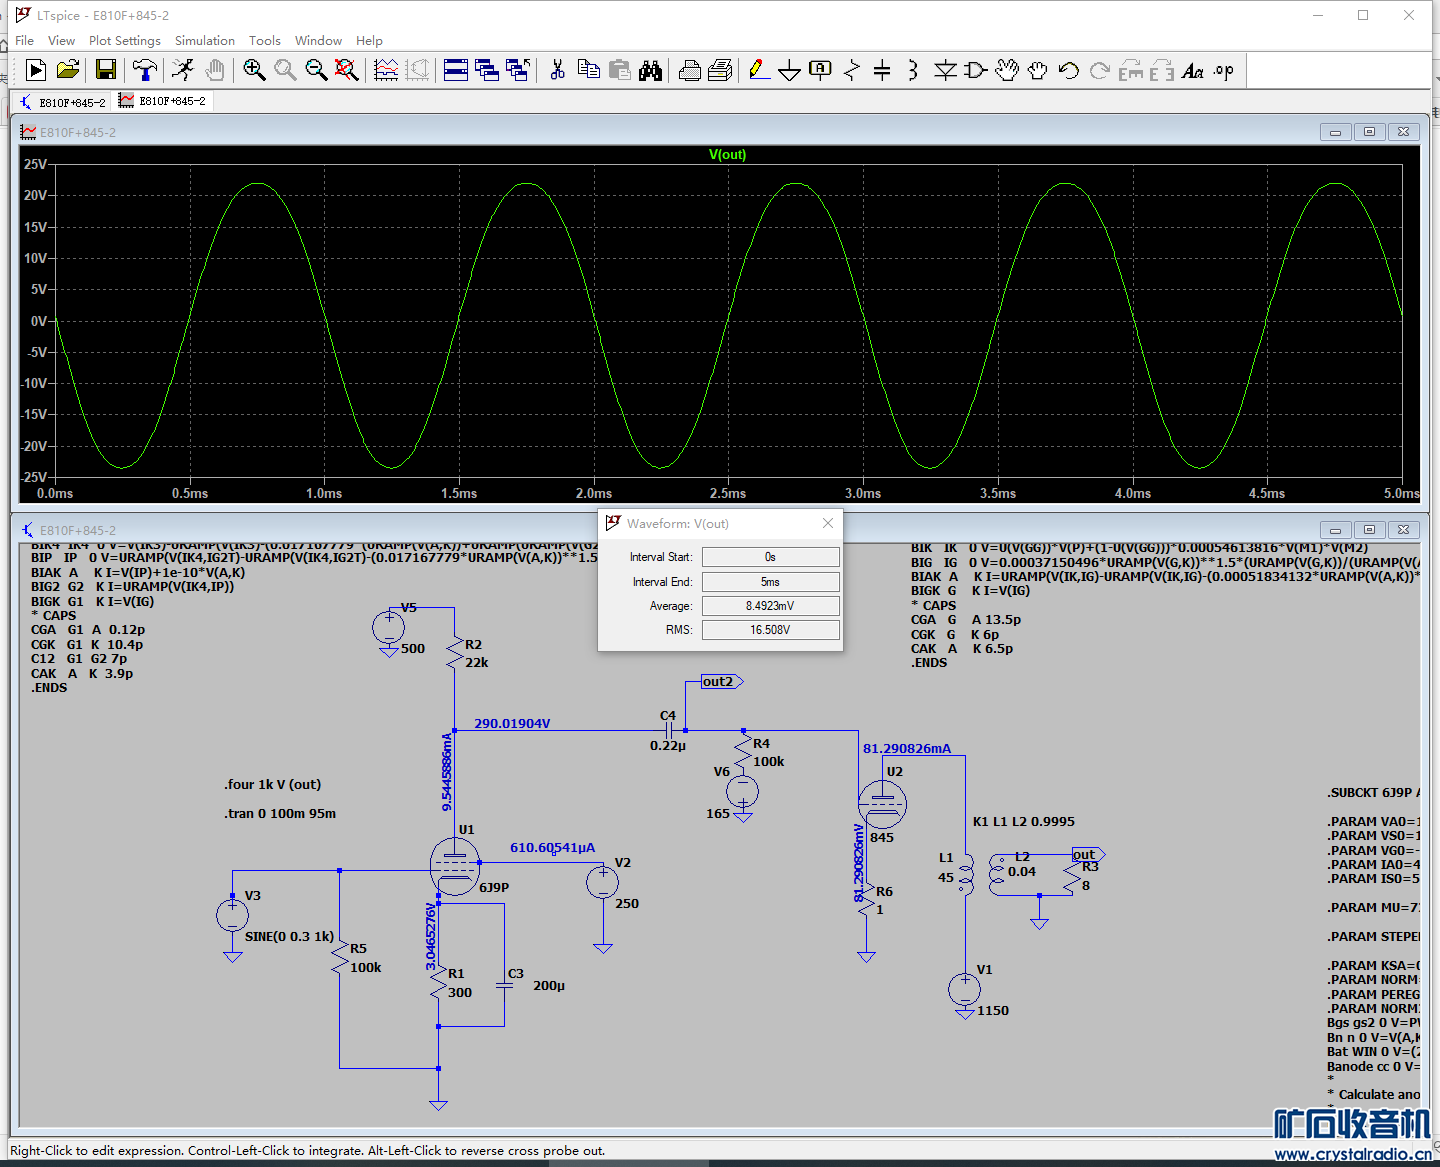Open the Plot Settings menu
The width and height of the screenshot is (1440, 1167).
[x=124, y=41]
